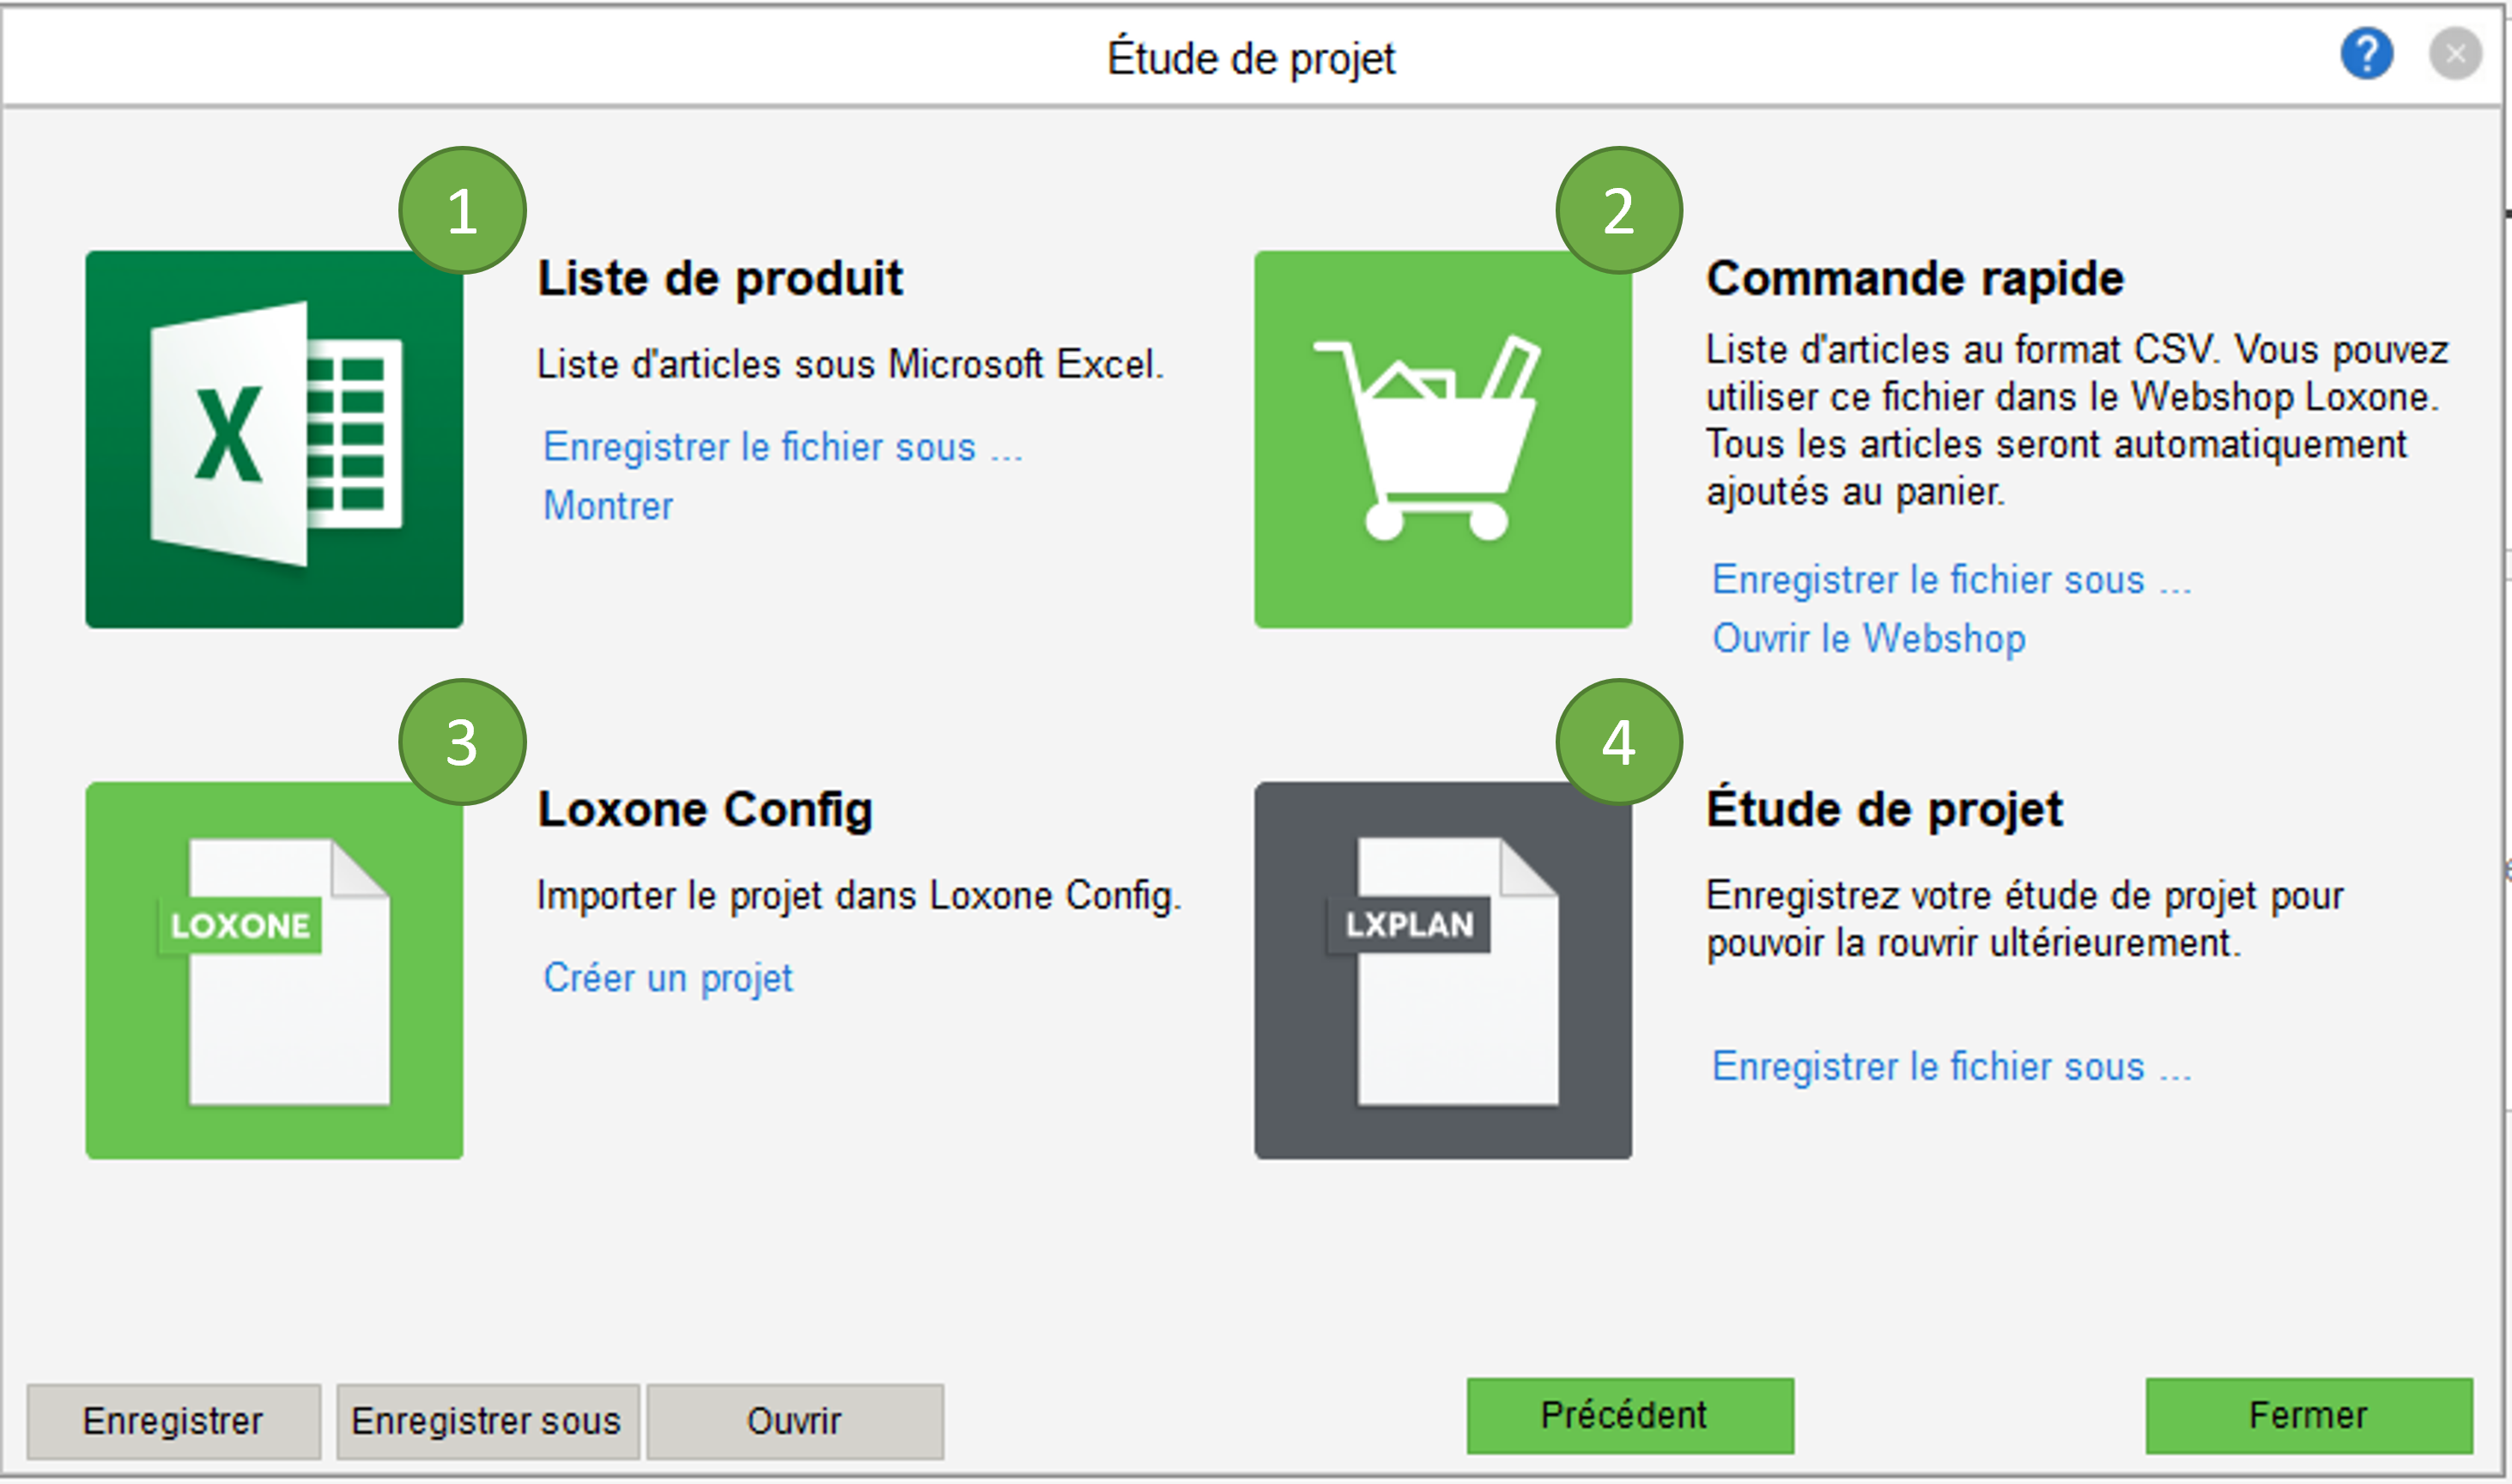Save the project study file as
Image resolution: width=2512 pixels, height=1484 pixels.
pos(1951,1067)
